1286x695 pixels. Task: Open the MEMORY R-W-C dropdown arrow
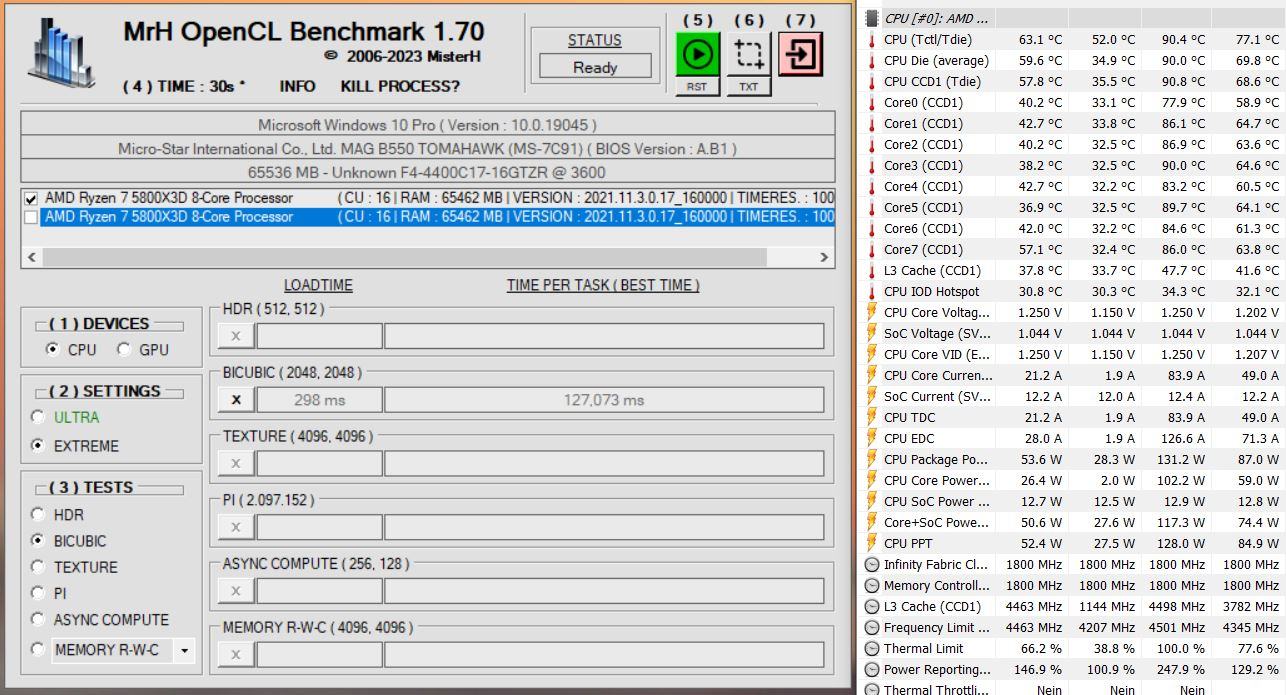coord(184,650)
